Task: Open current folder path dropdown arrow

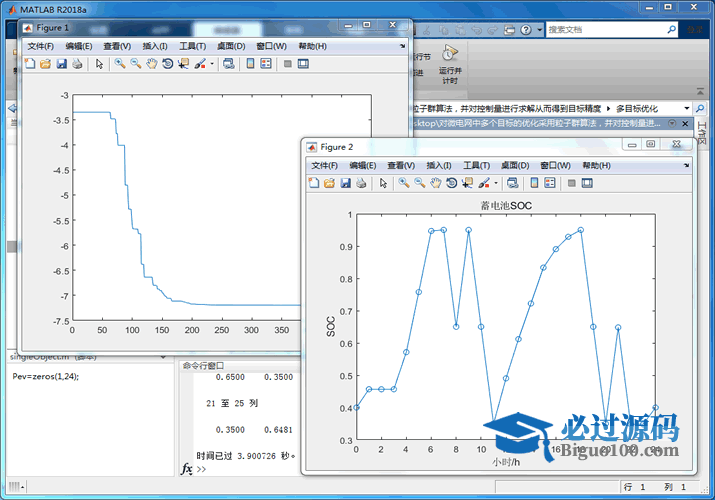Action: click(687, 108)
